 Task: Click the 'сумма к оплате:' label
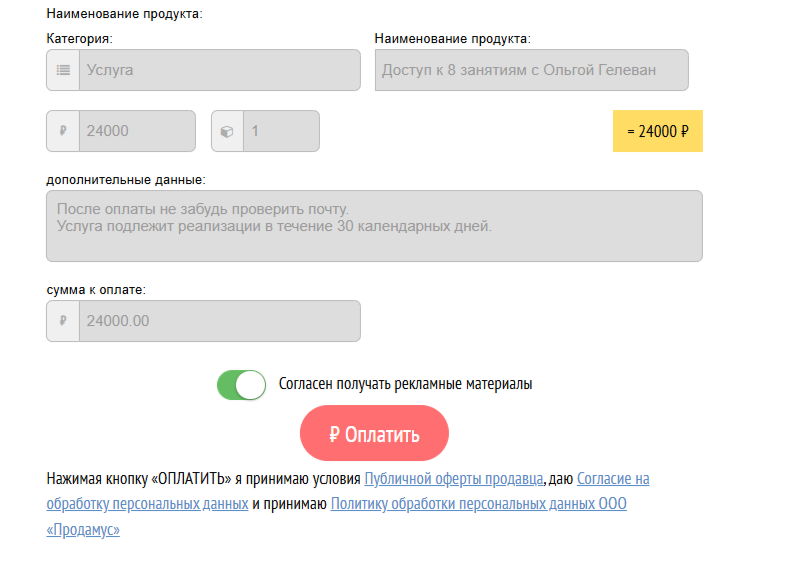click(96, 289)
